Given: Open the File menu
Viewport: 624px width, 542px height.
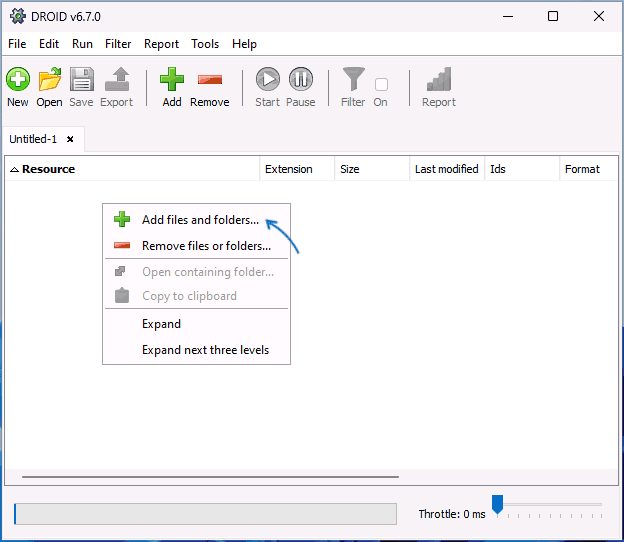Looking at the screenshot, I should pos(17,44).
